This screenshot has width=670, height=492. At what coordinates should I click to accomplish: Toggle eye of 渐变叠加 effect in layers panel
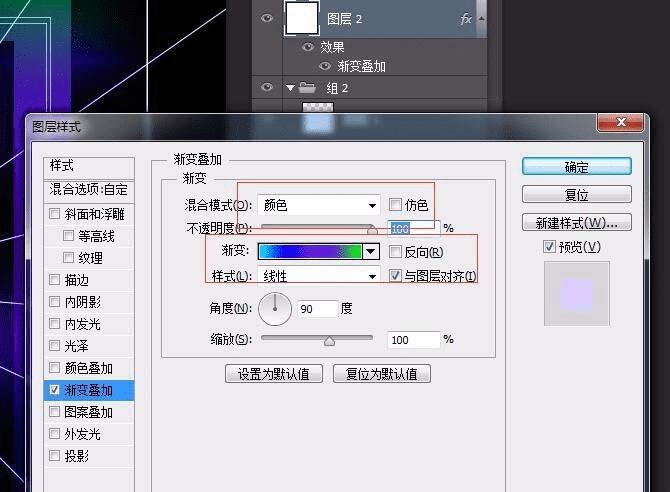(325, 66)
